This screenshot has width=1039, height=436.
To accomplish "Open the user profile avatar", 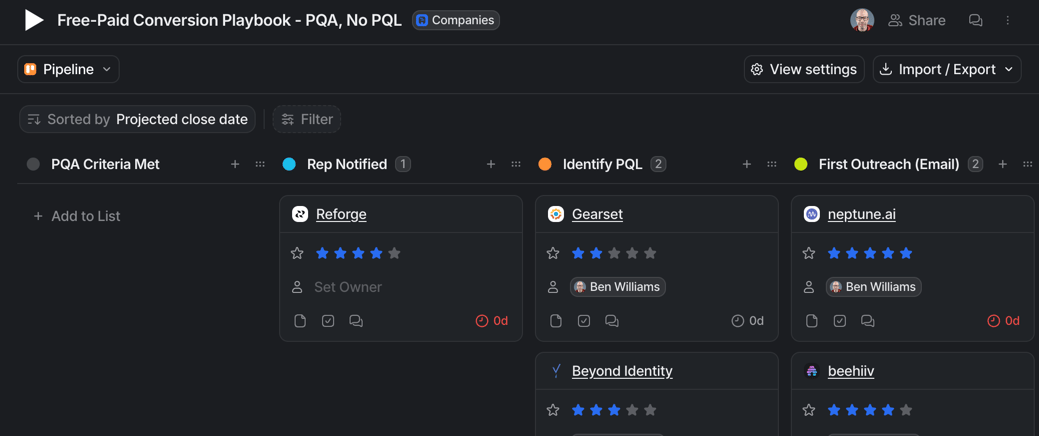I will pyautogui.click(x=862, y=21).
